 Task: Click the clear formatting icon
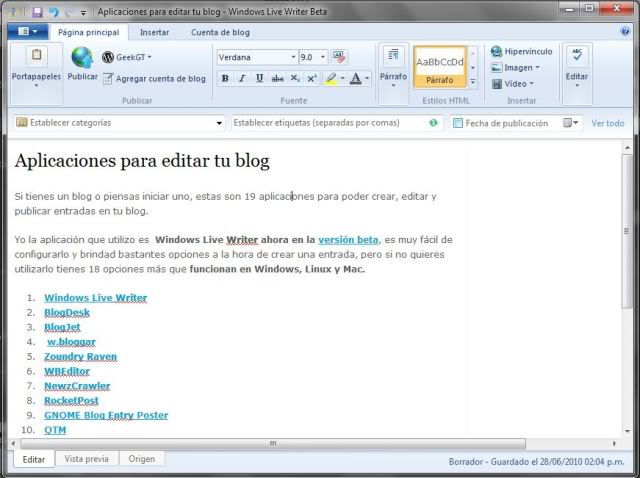[x=339, y=57]
